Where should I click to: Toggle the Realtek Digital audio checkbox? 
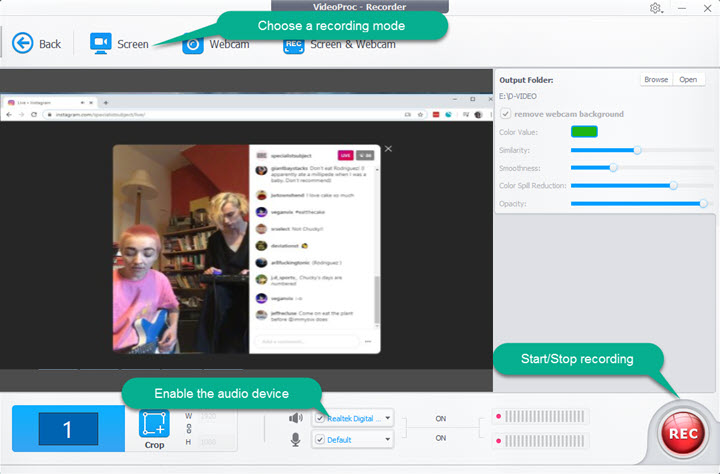click(x=320, y=418)
